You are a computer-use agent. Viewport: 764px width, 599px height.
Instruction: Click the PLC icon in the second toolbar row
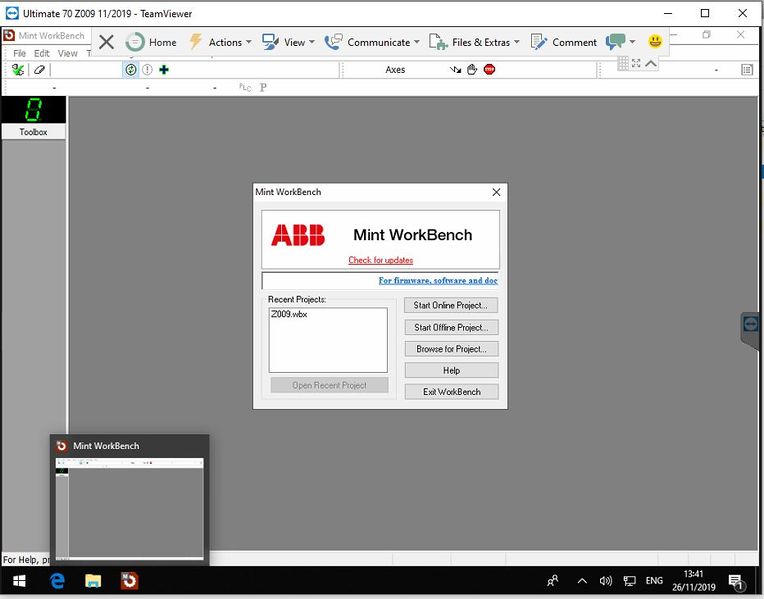coord(245,87)
